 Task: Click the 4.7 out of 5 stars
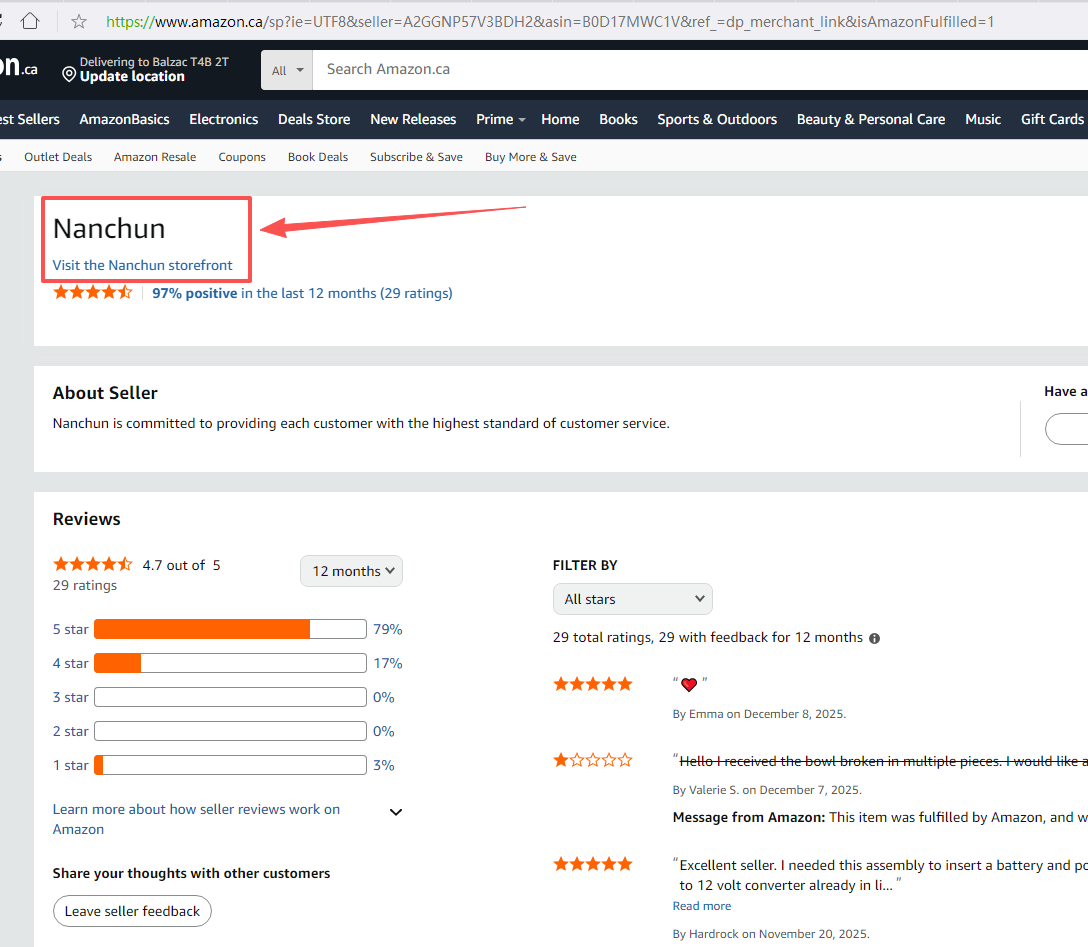click(92, 564)
